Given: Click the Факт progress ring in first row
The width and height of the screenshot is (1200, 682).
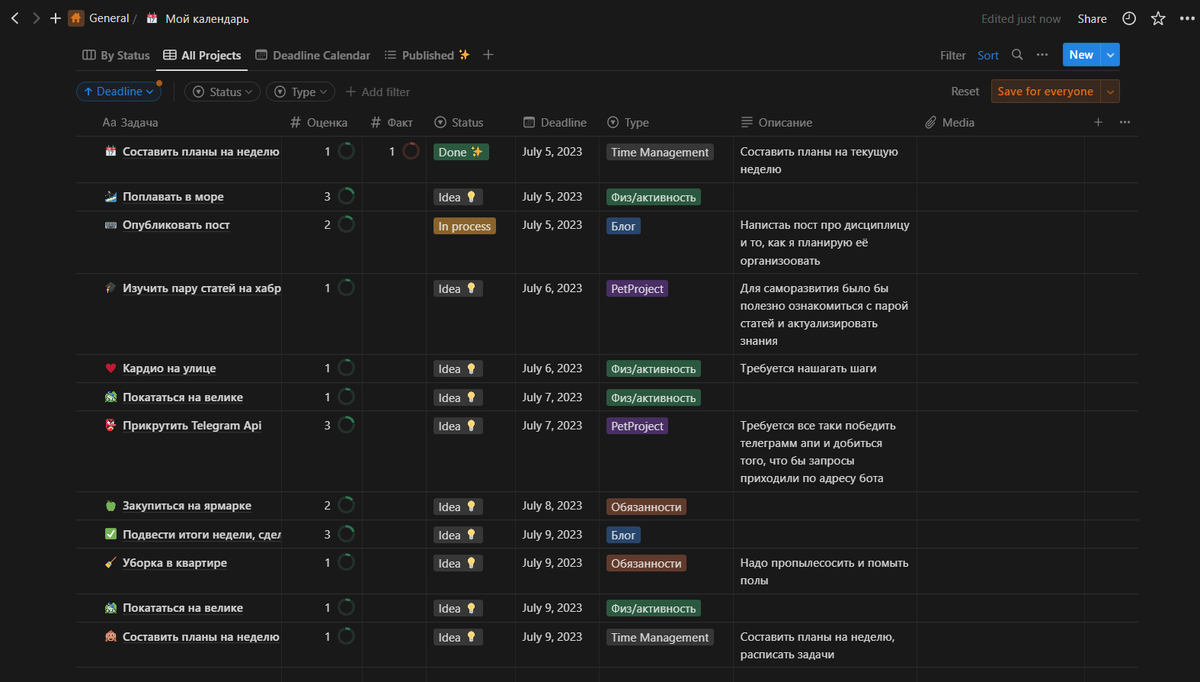Looking at the screenshot, I should [411, 151].
